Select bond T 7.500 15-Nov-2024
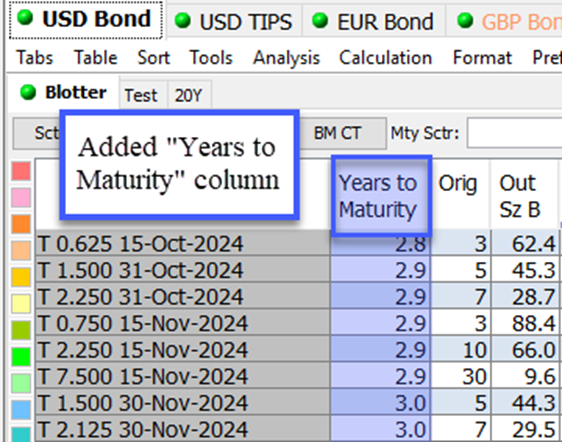The image size is (562, 442). point(183,376)
